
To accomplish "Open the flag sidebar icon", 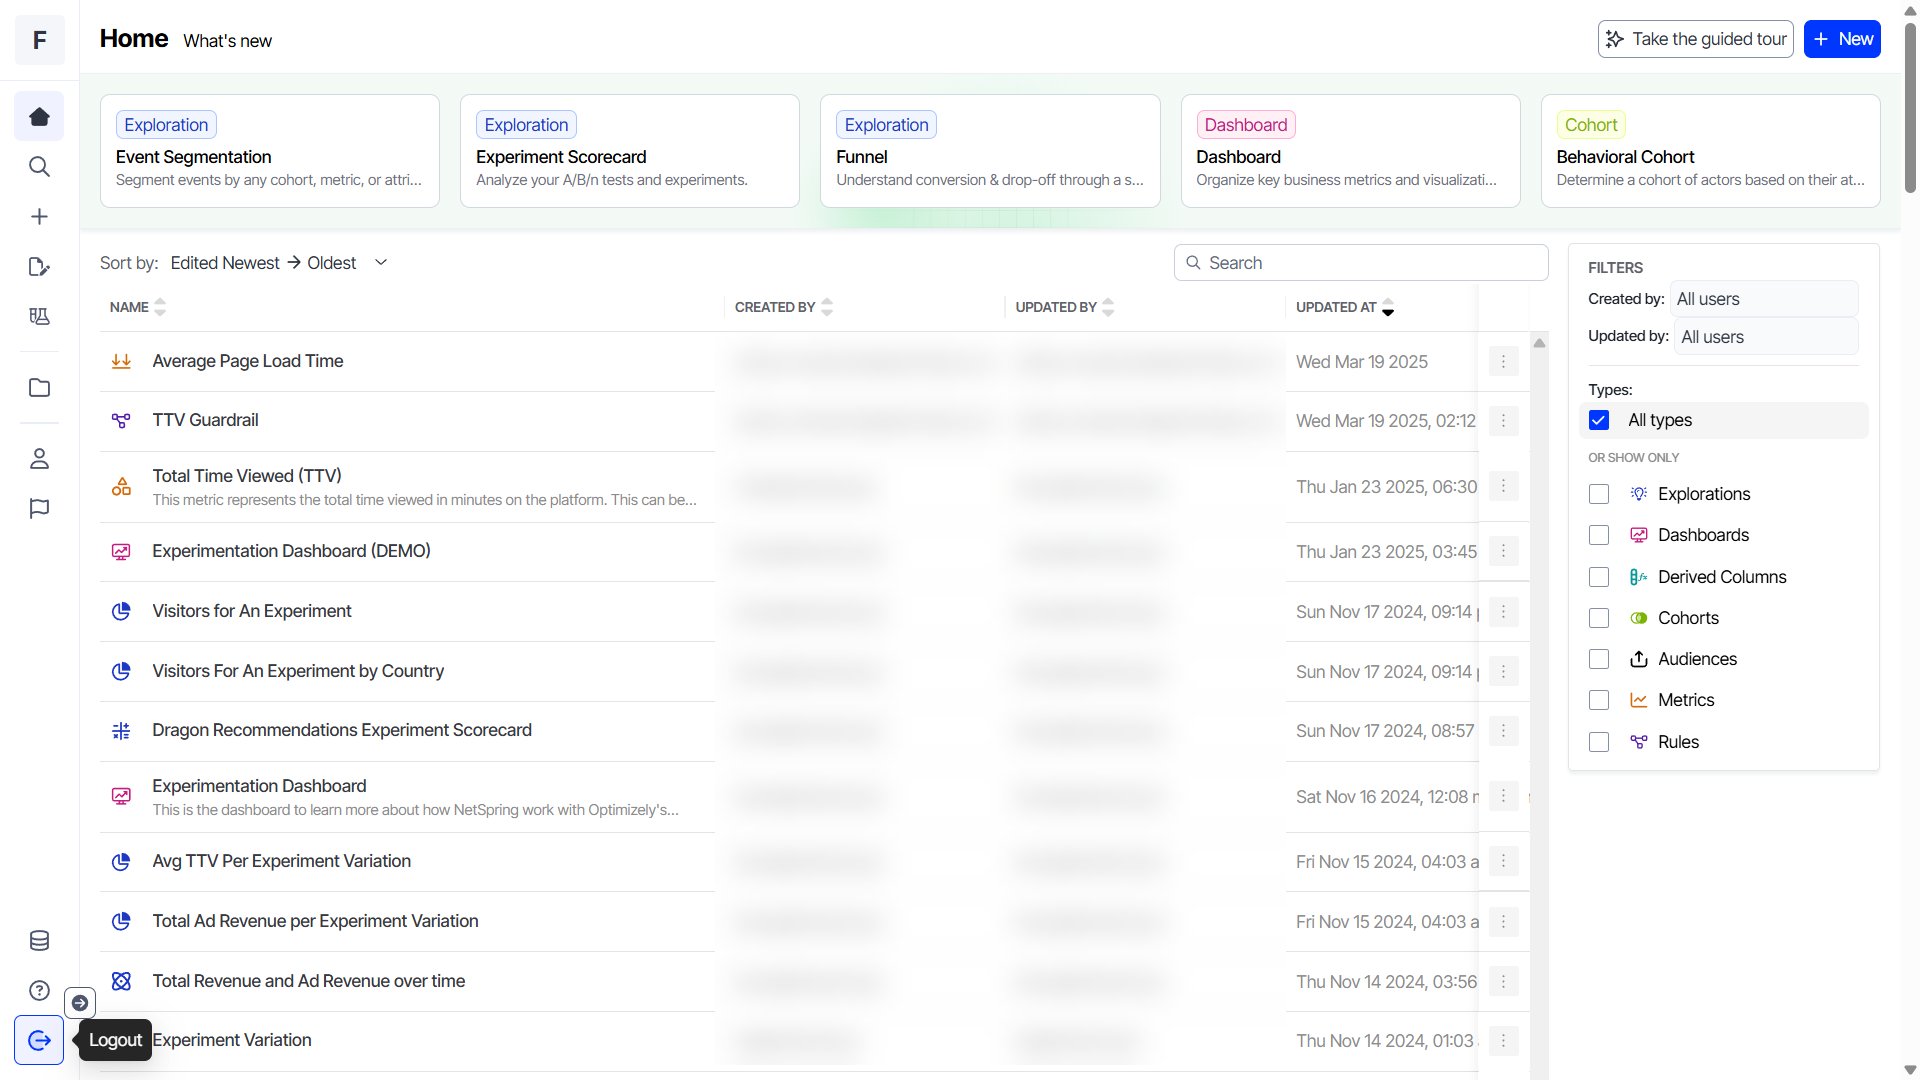I will point(39,509).
